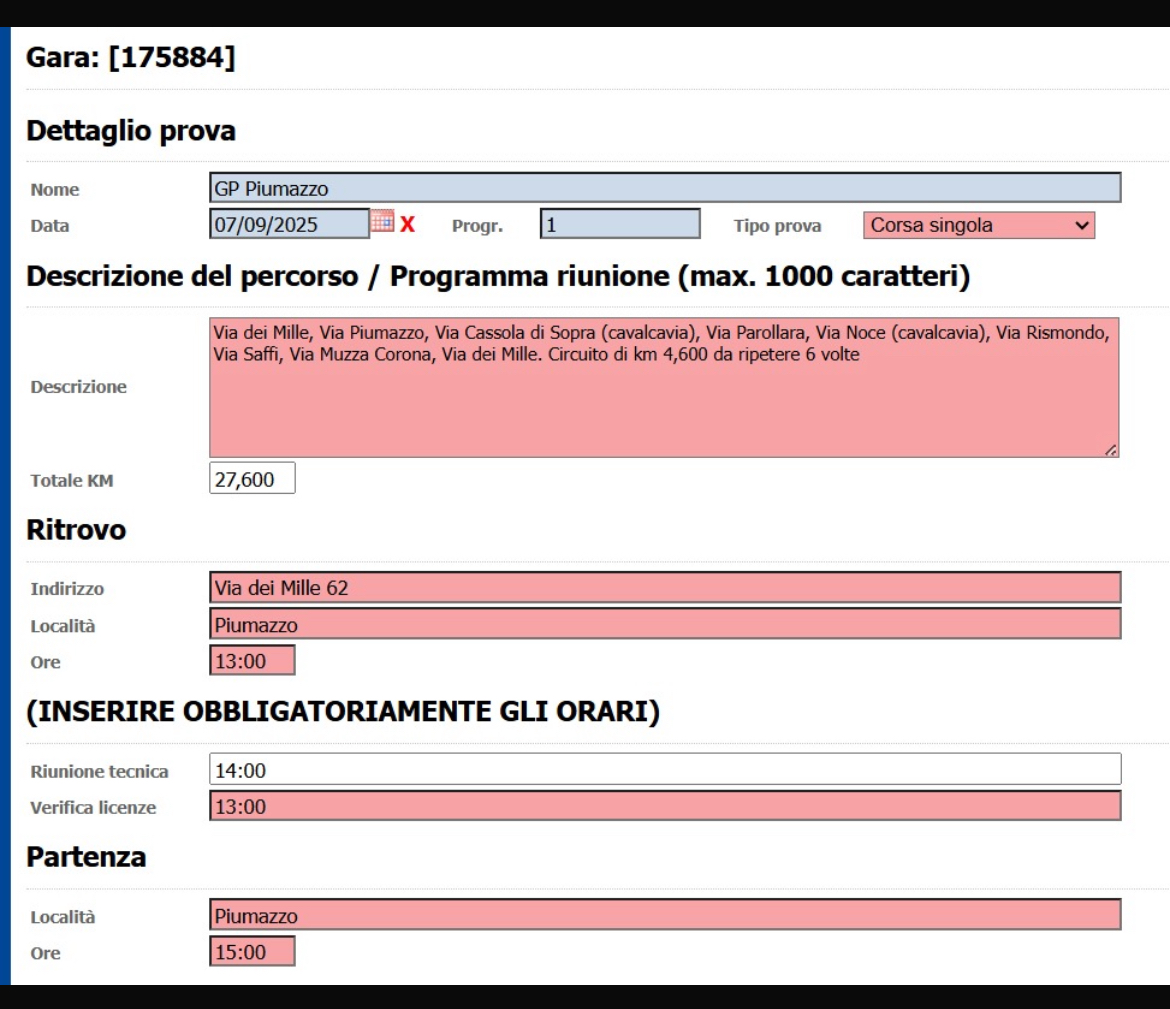The image size is (1170, 1009).
Task: Click the Ritrovo Ore time field
Action: [252, 661]
